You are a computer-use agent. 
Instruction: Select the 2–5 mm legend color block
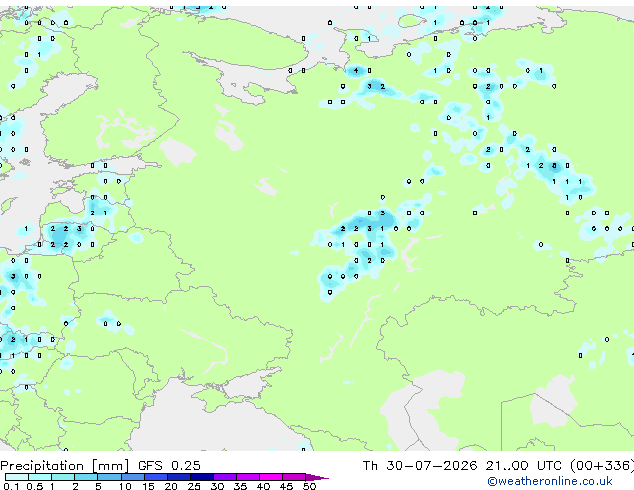tap(86, 477)
